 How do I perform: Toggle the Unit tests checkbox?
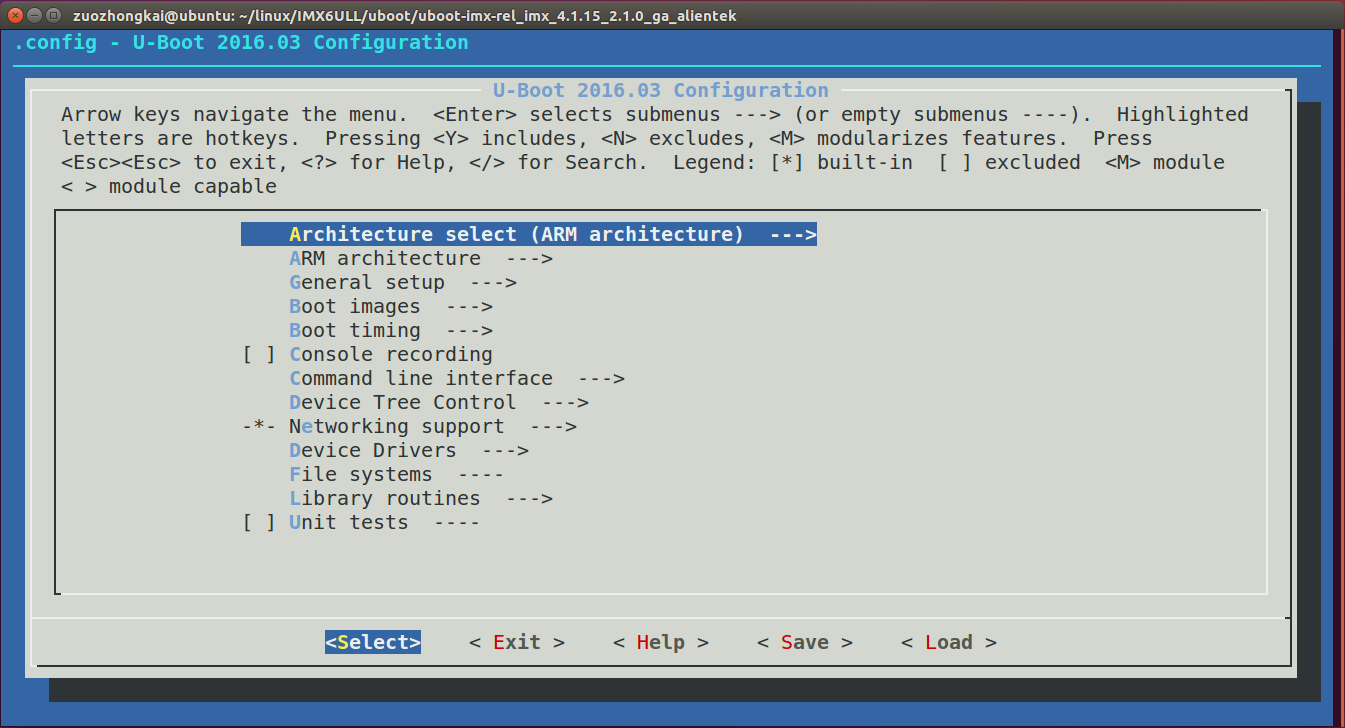[x=259, y=522]
